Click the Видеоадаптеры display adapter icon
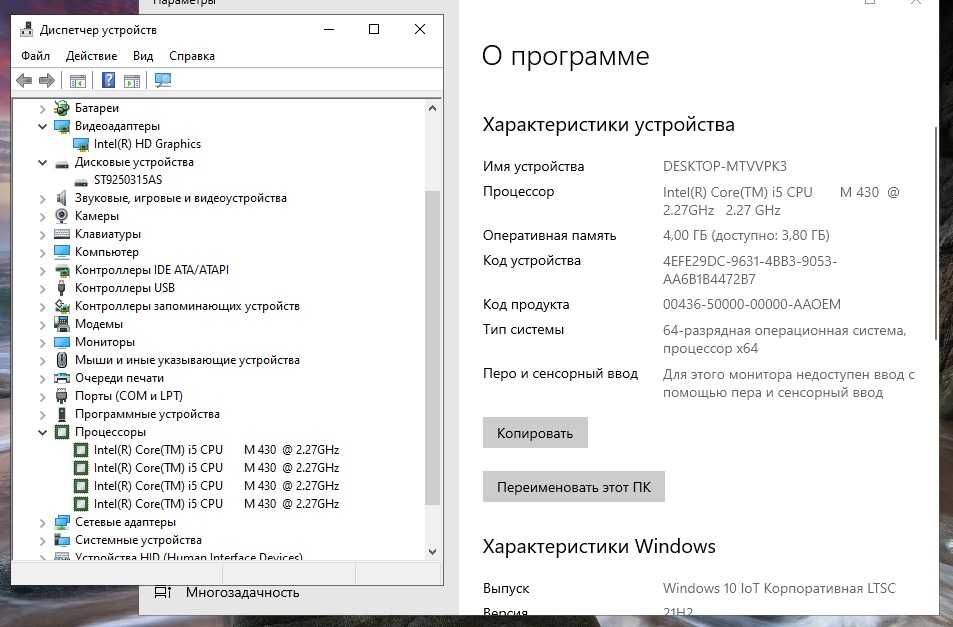Image resolution: width=953 pixels, height=627 pixels. [x=61, y=126]
